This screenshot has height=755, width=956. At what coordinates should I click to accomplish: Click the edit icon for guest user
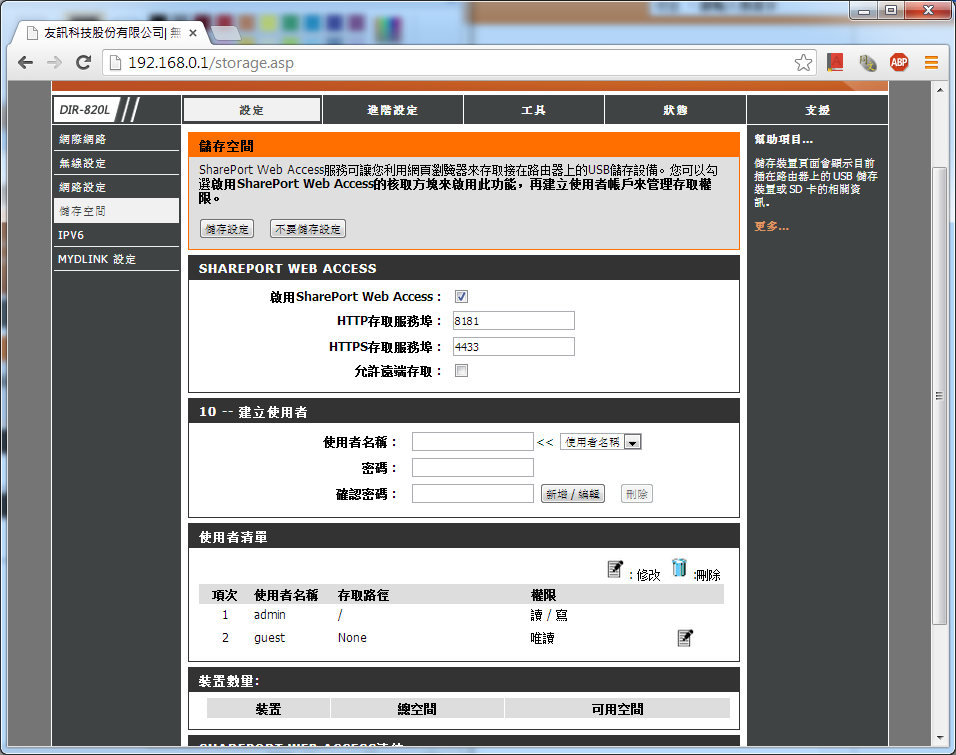point(685,638)
